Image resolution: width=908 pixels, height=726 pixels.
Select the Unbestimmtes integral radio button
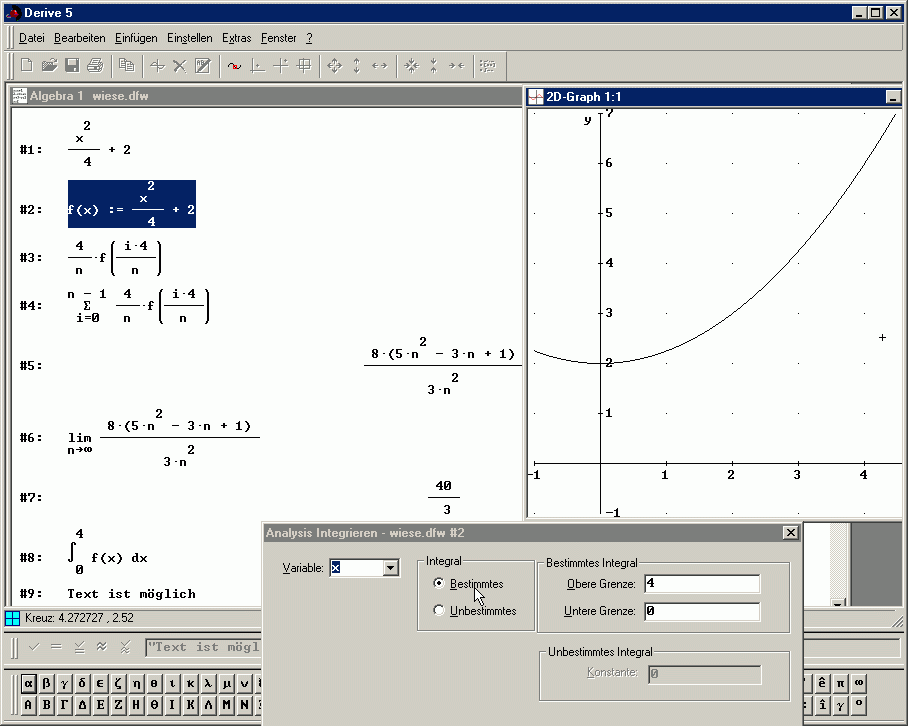pos(439,610)
